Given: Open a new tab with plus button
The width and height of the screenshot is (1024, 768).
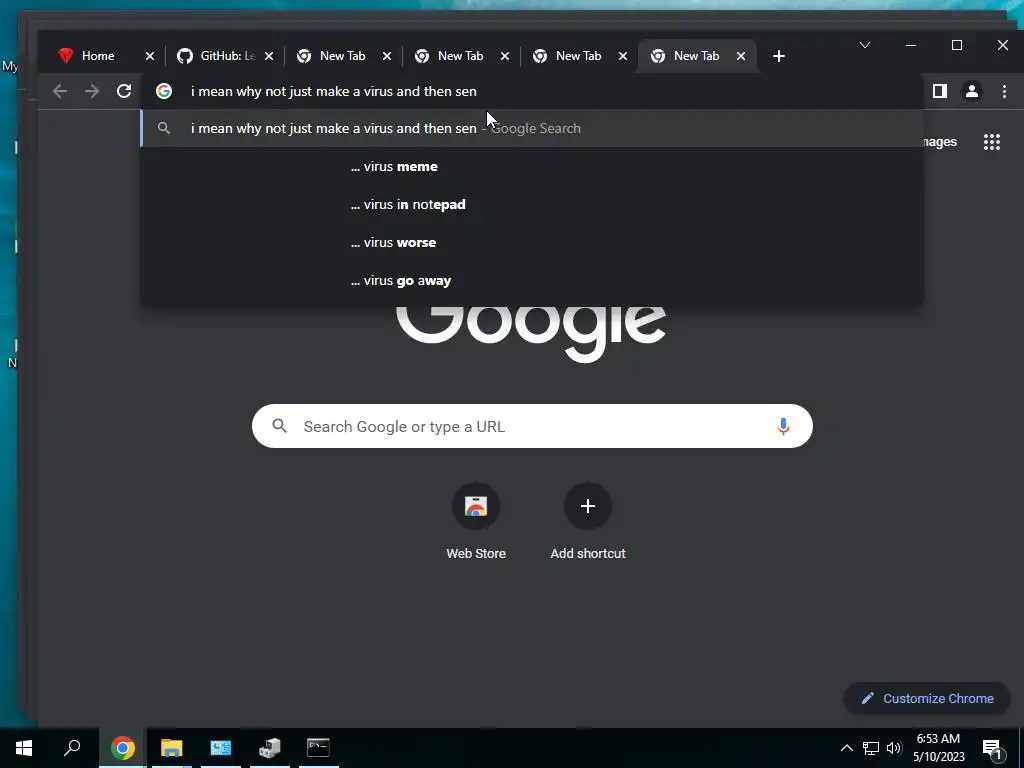Looking at the screenshot, I should pos(778,56).
